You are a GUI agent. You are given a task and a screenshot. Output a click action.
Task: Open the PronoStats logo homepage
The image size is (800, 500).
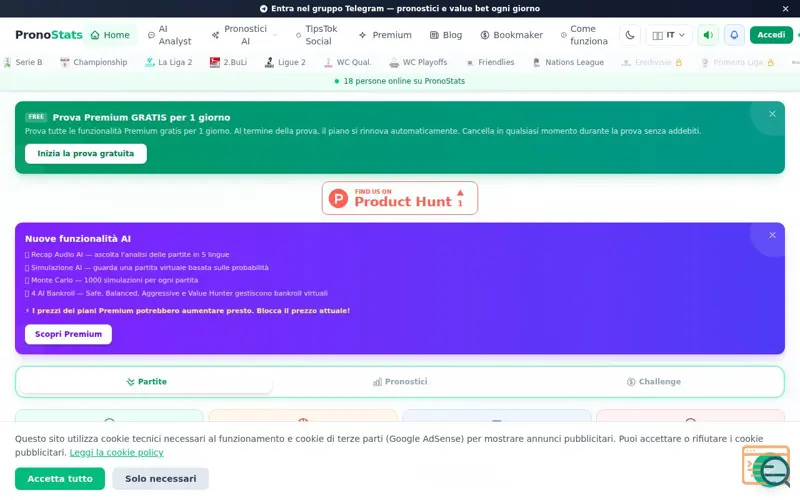click(x=48, y=35)
